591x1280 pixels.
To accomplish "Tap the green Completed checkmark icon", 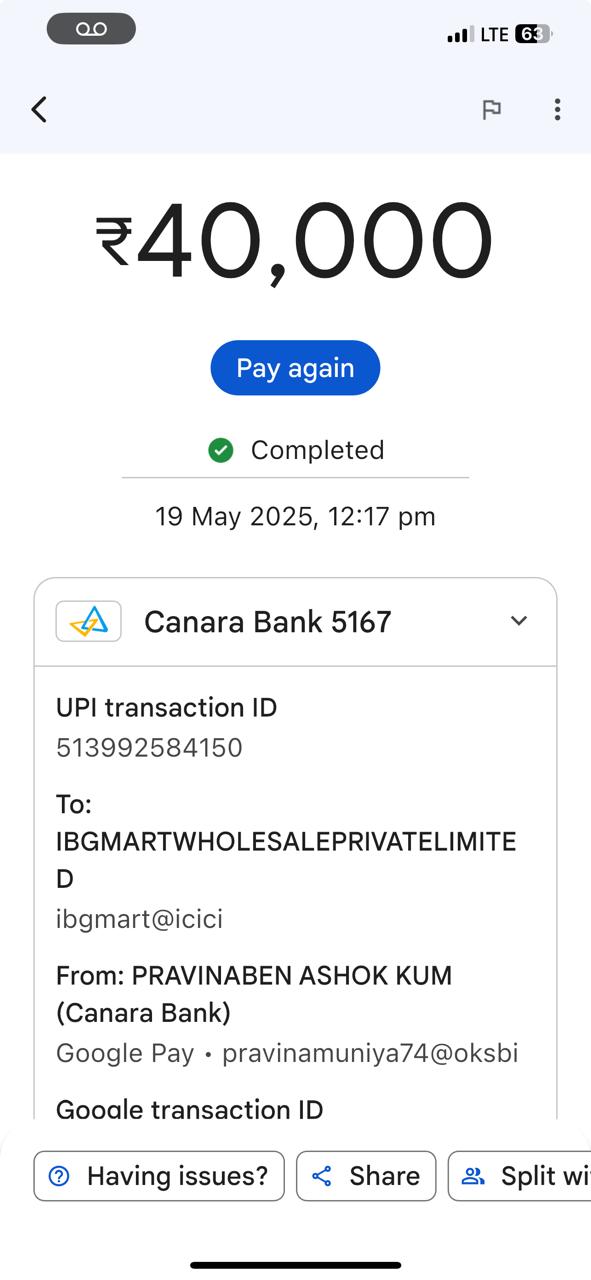I will (x=220, y=450).
